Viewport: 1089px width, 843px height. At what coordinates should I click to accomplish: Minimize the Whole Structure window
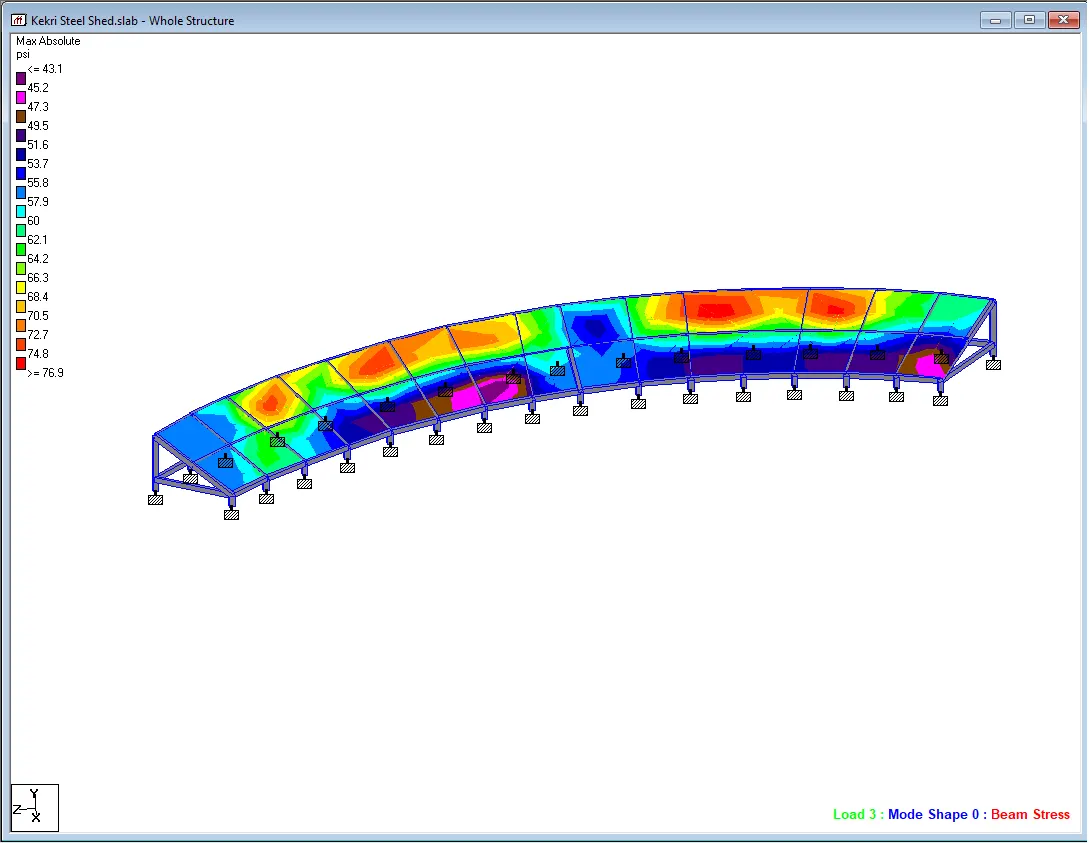[x=995, y=20]
